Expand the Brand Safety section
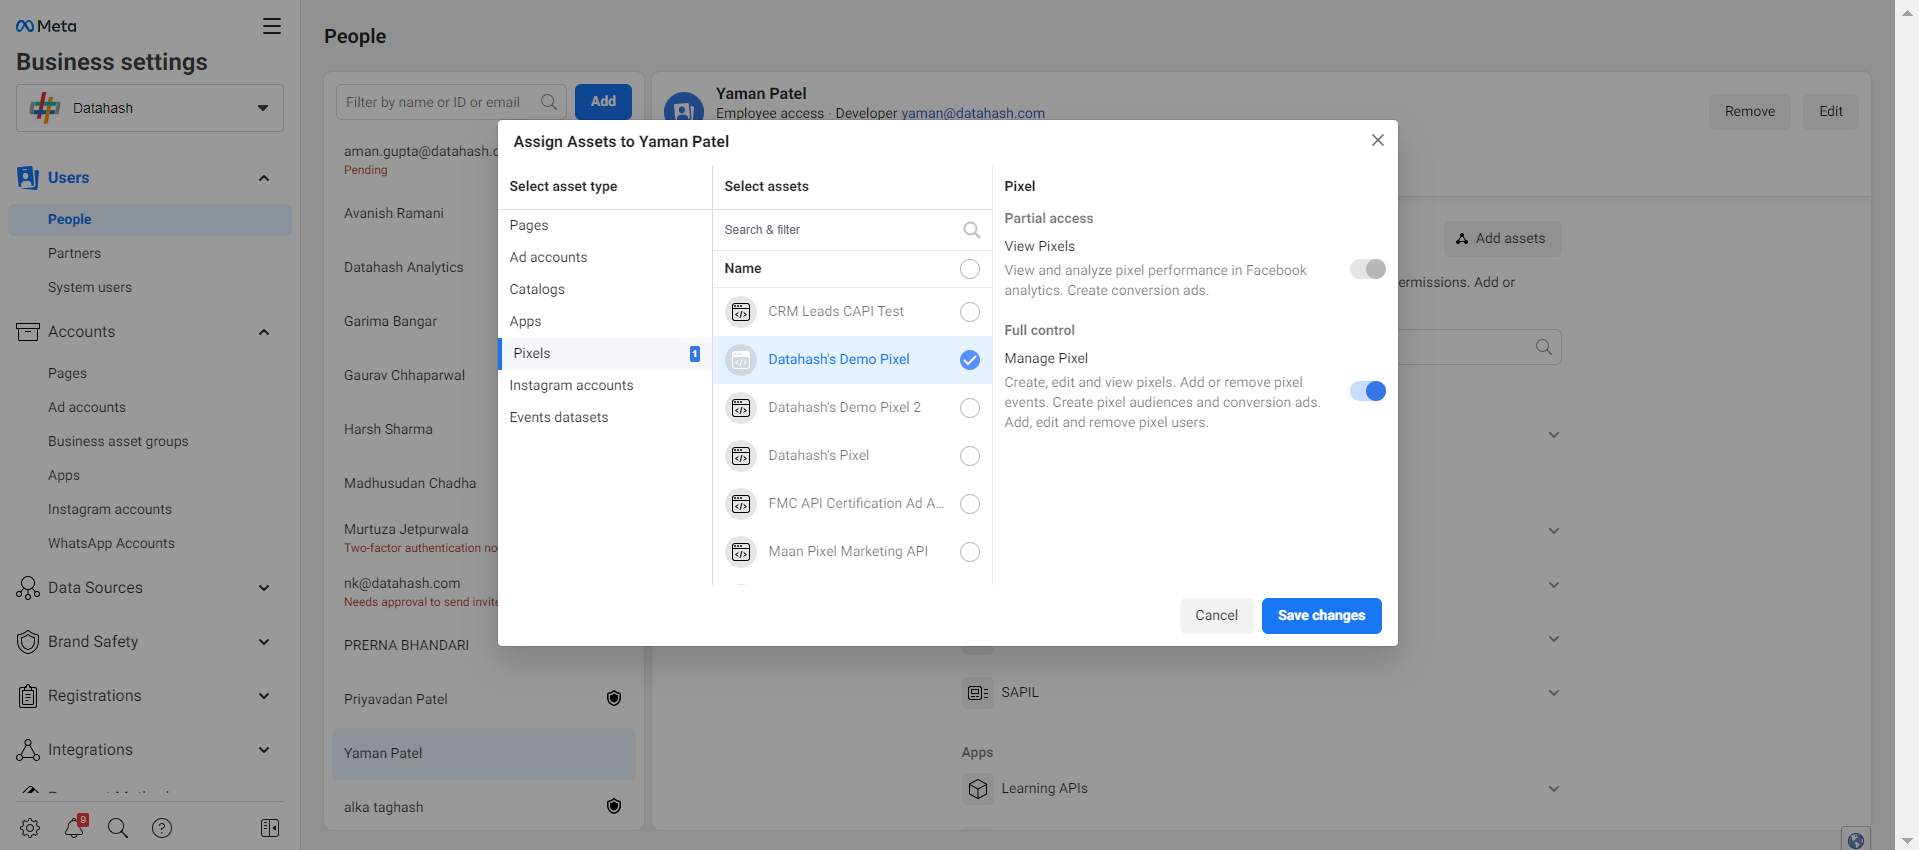Screen dimensions: 1919x850 (x=264, y=642)
